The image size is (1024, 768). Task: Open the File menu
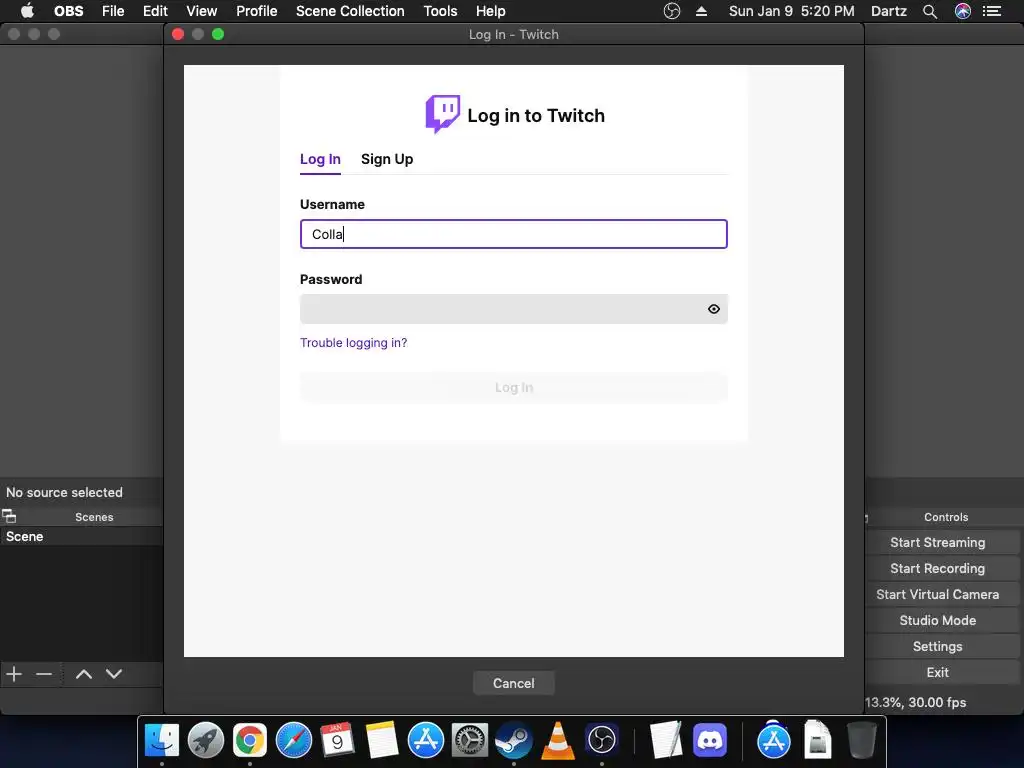pyautogui.click(x=113, y=11)
